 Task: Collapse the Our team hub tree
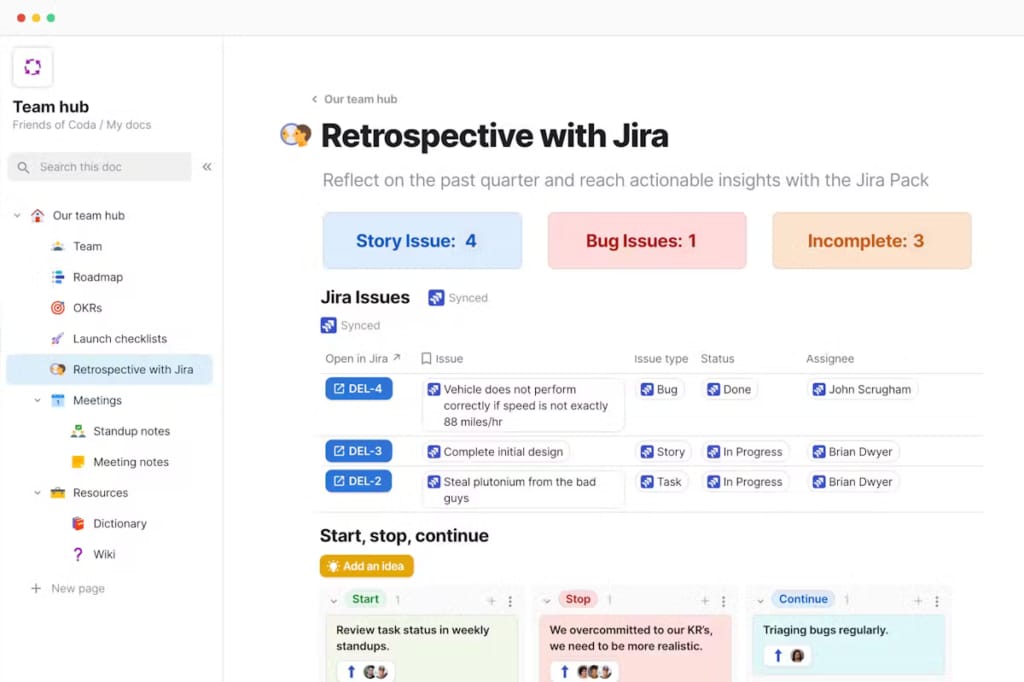(x=16, y=215)
